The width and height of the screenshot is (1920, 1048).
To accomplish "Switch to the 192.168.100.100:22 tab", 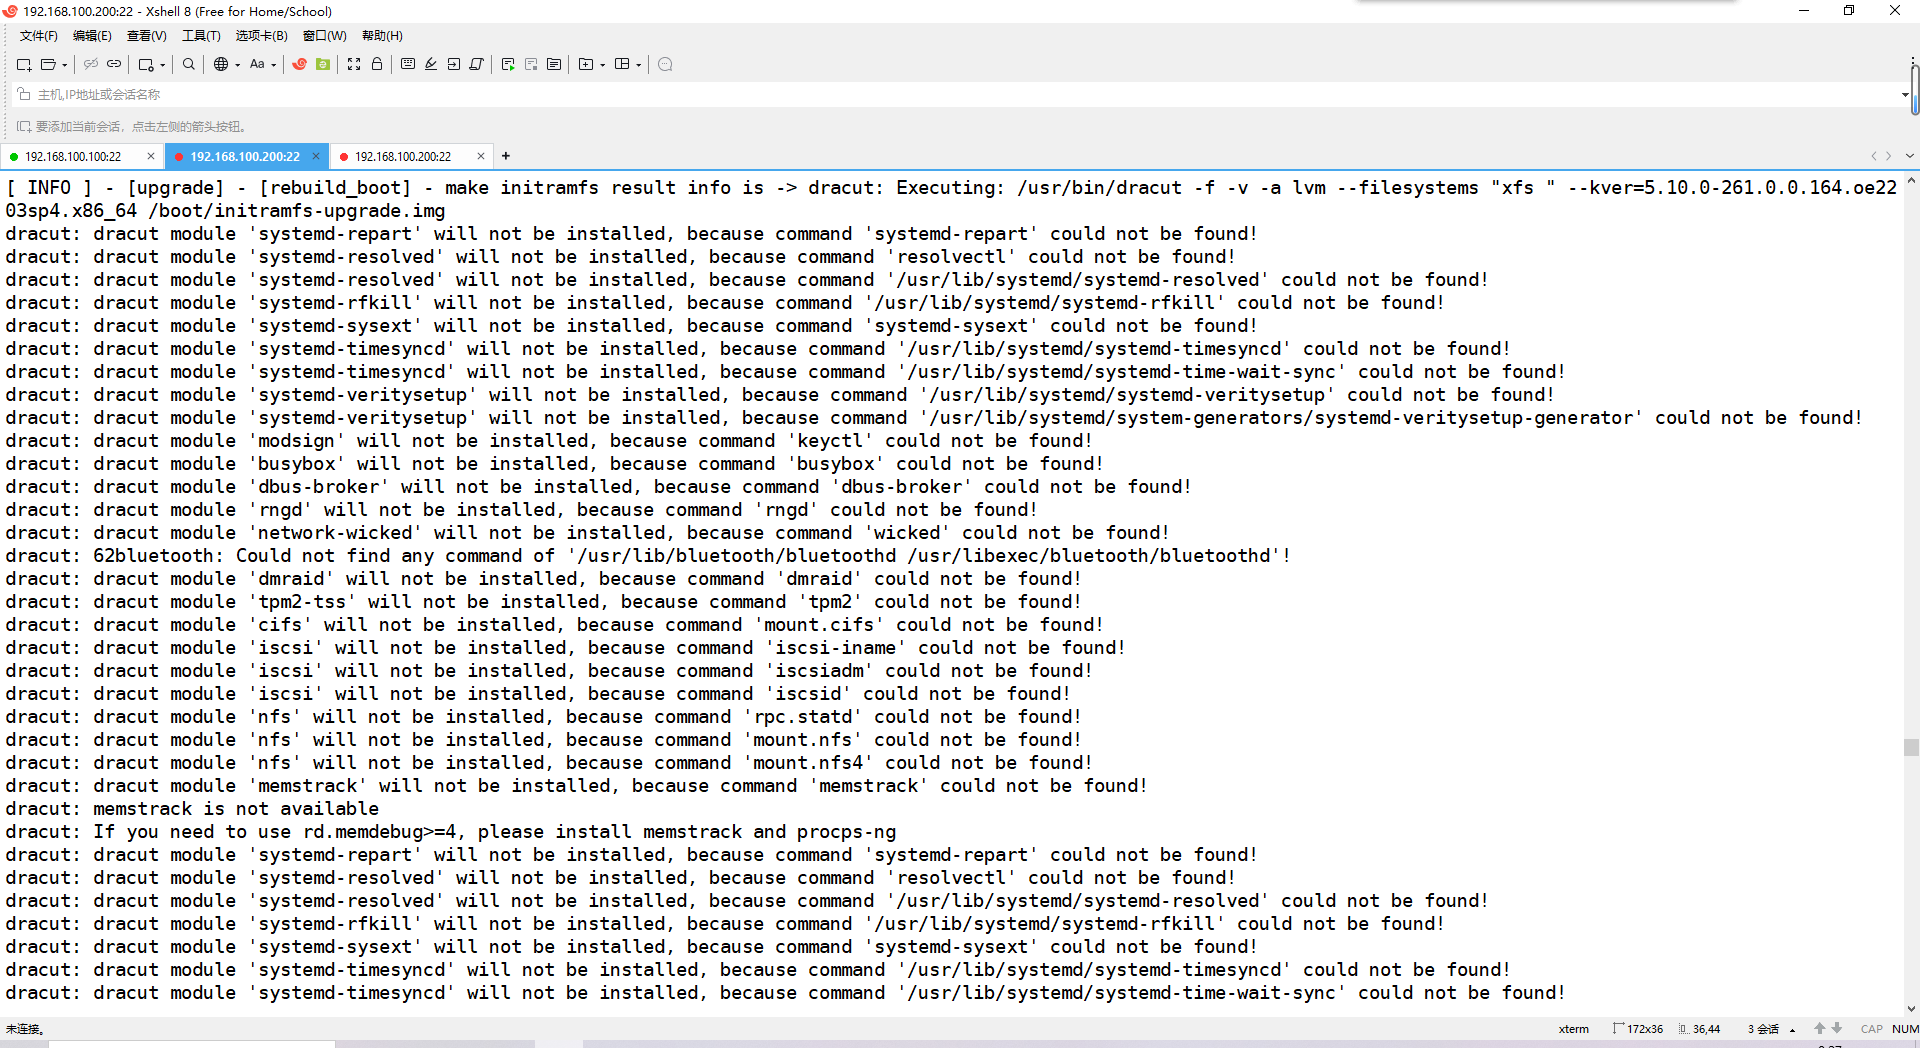I will coord(73,157).
